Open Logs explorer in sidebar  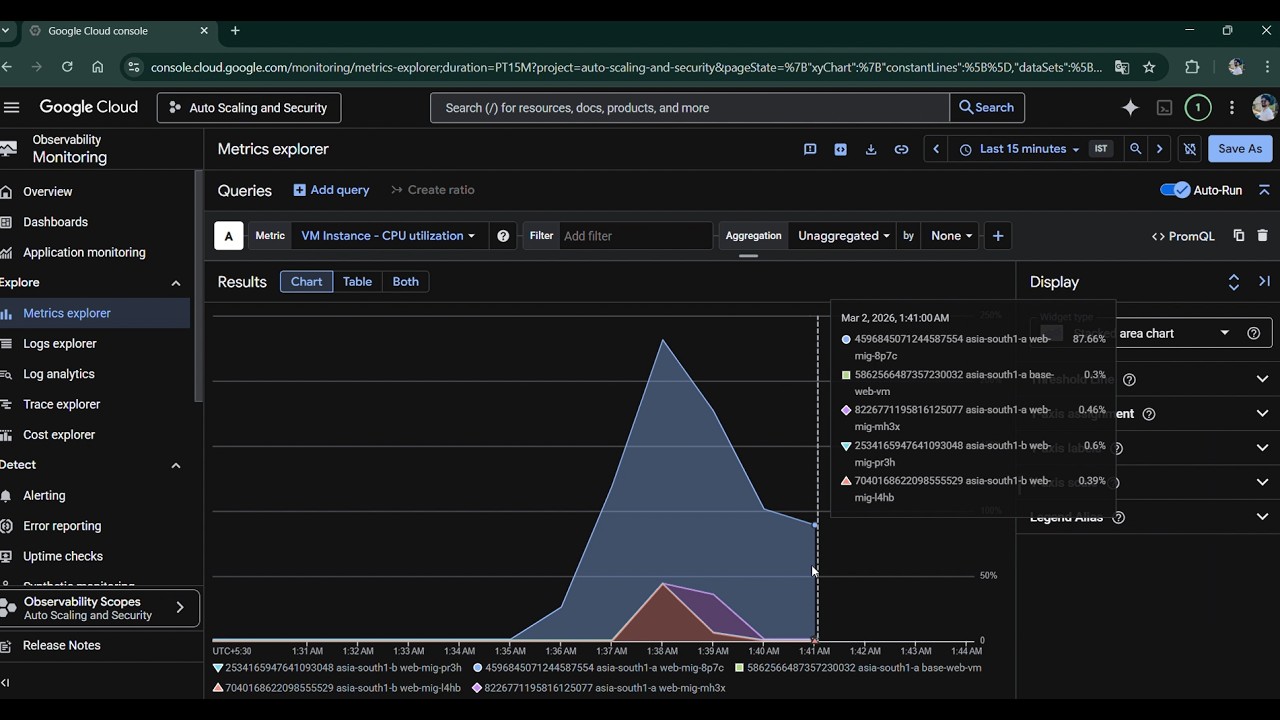60,344
